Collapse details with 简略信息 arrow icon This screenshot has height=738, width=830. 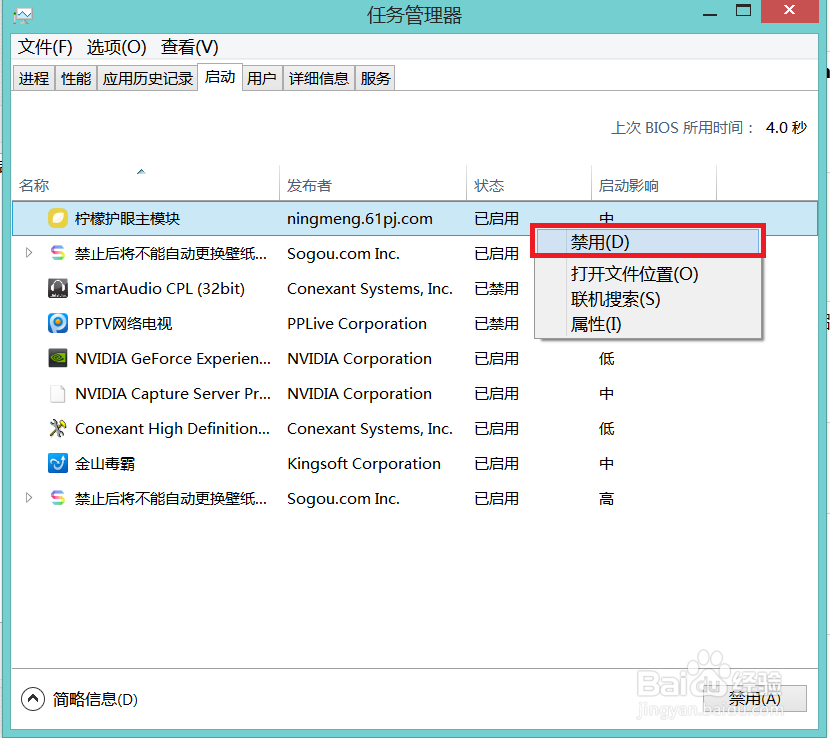(x=33, y=699)
